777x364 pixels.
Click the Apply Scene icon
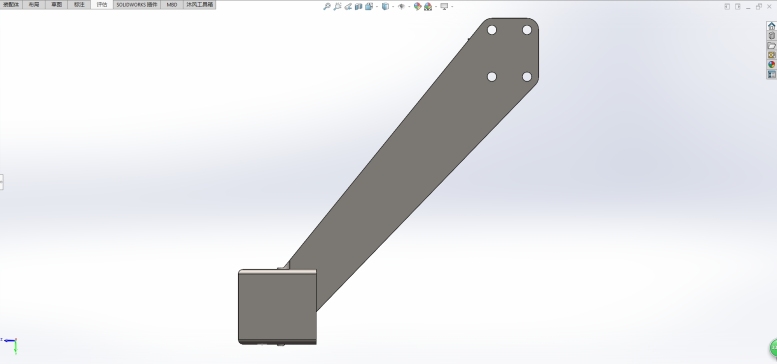click(x=428, y=6)
